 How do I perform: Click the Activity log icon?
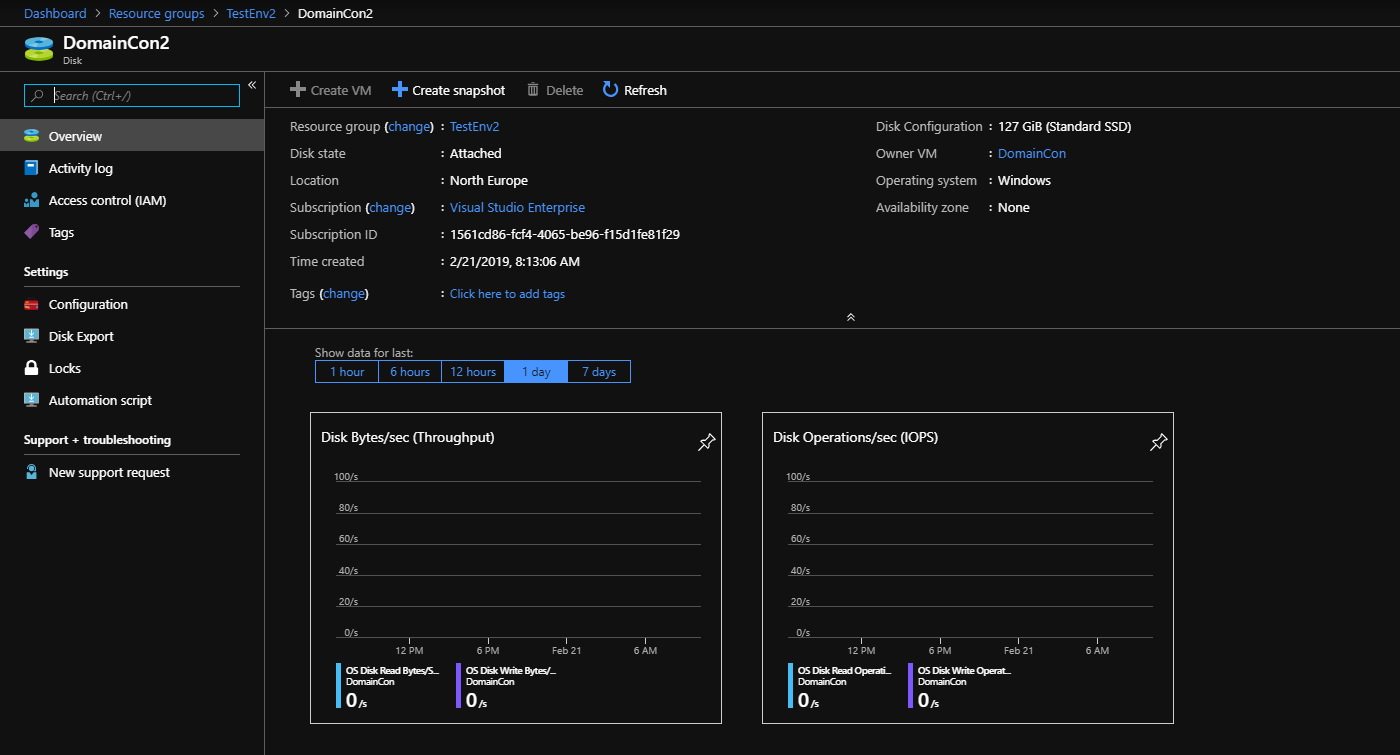(31, 168)
